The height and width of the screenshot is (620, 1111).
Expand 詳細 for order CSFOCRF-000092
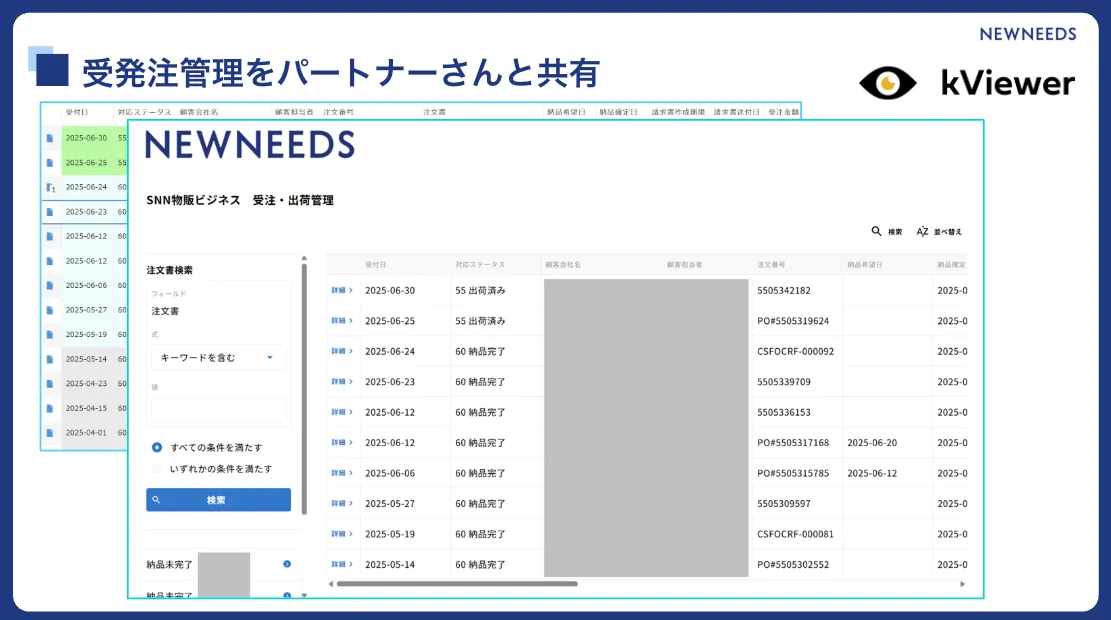coord(342,352)
